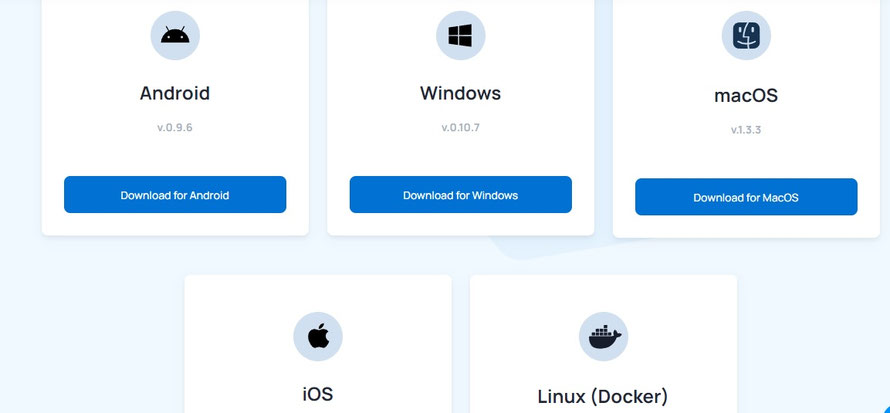The width and height of the screenshot is (890, 413).
Task: Download the app for Android
Action: [x=175, y=195]
